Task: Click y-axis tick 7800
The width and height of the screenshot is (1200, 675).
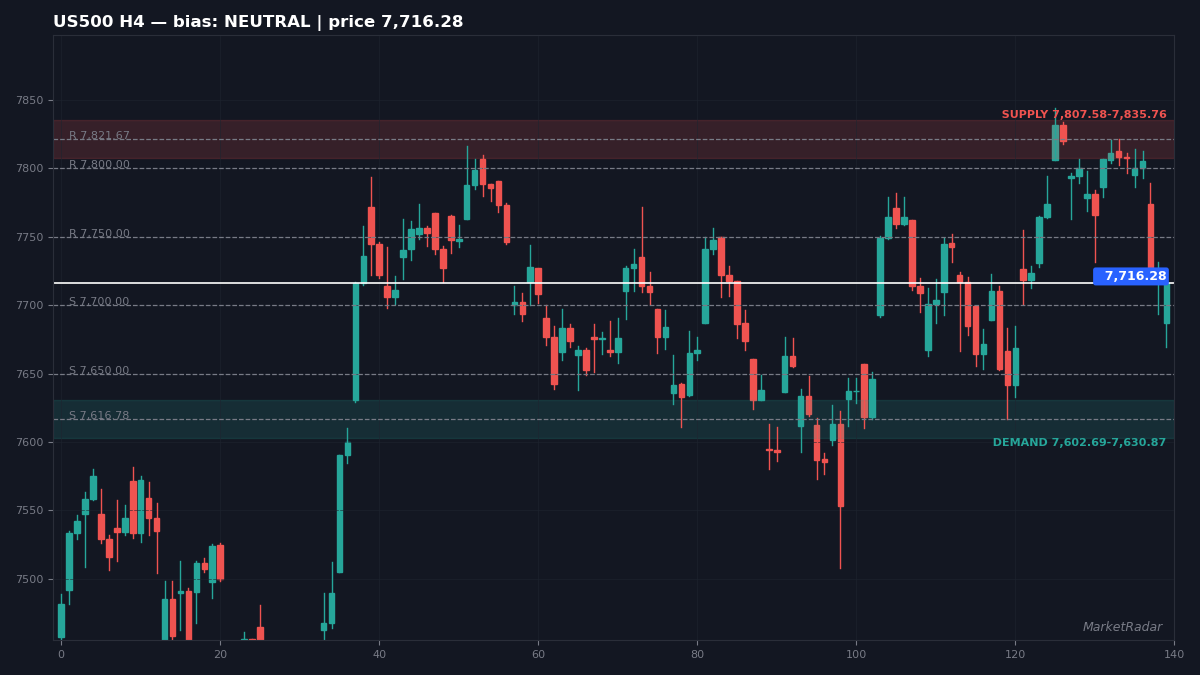Action: [x=29, y=169]
